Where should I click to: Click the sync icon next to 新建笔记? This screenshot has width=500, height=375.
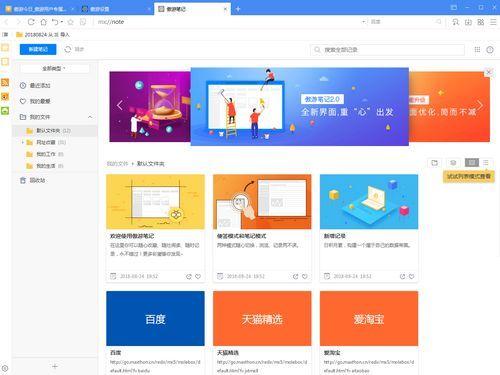(68, 49)
